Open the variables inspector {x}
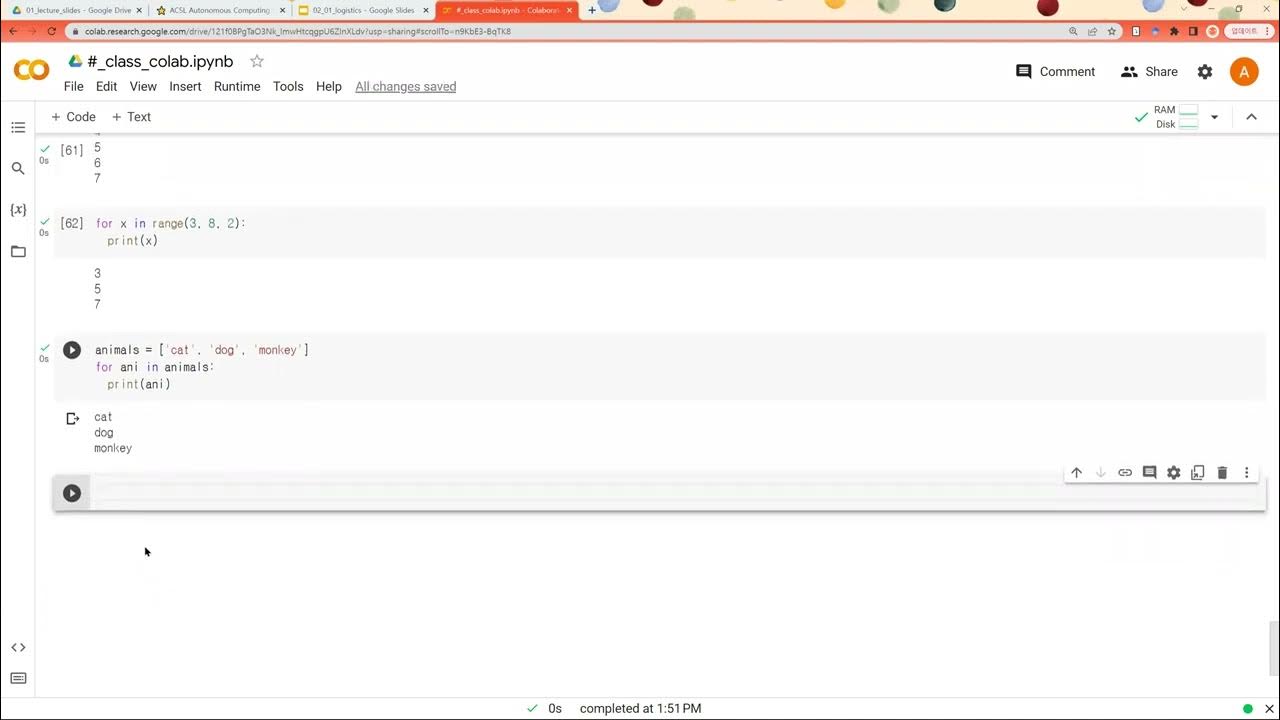 (x=18, y=209)
